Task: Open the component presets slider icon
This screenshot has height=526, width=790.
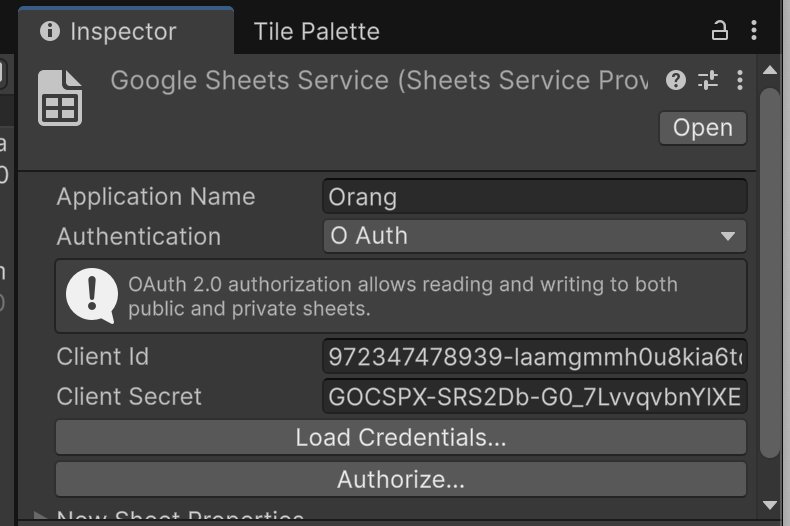Action: click(x=708, y=80)
